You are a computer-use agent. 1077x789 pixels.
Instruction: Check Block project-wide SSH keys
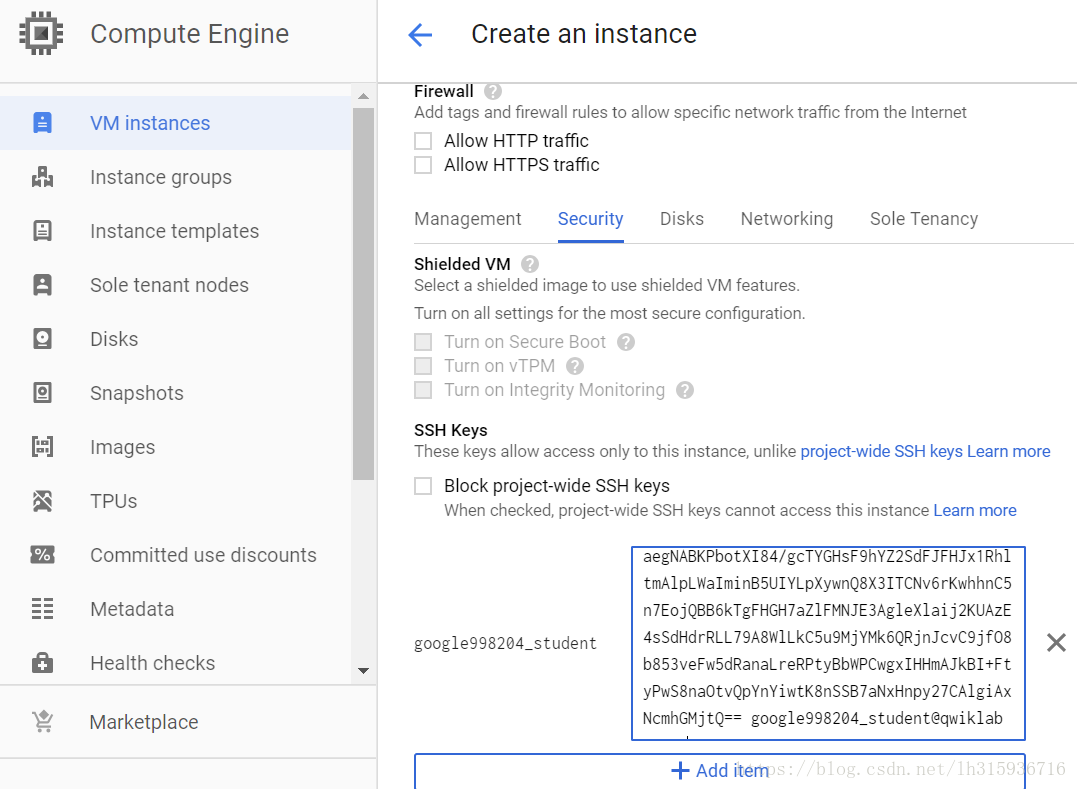pos(423,486)
